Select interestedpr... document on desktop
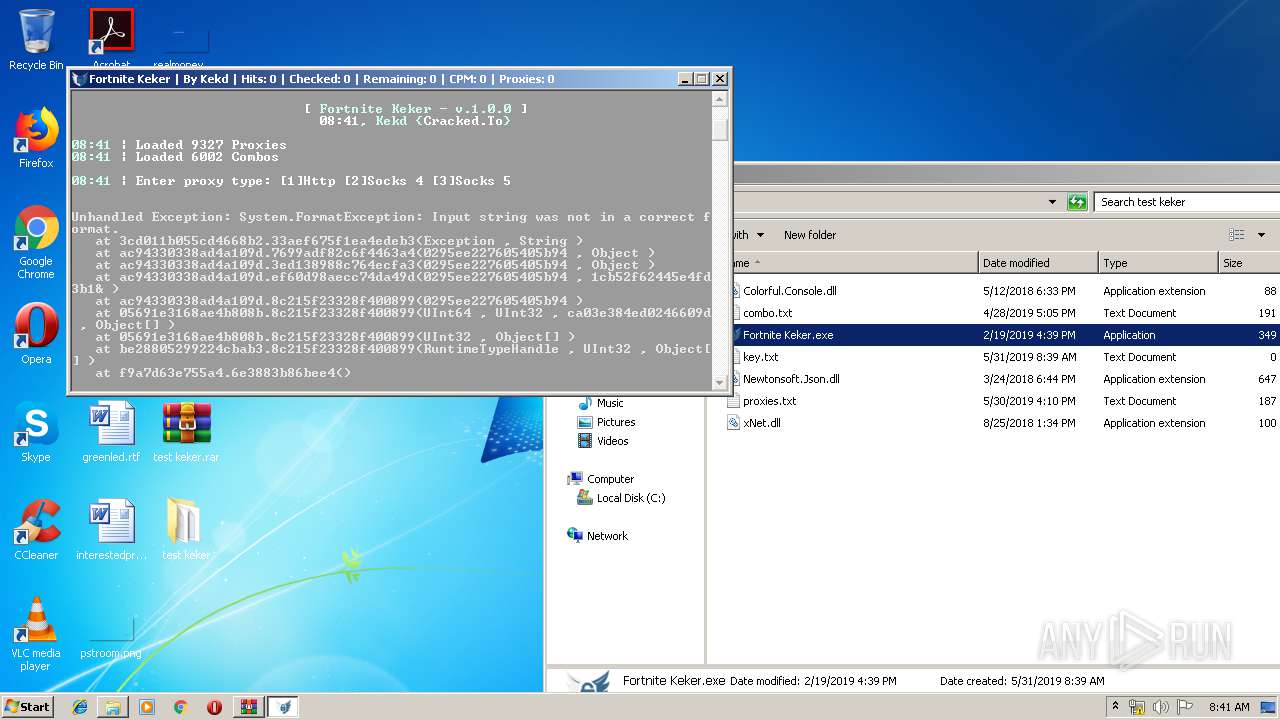Image resolution: width=1280 pixels, height=720 pixels. click(x=111, y=530)
